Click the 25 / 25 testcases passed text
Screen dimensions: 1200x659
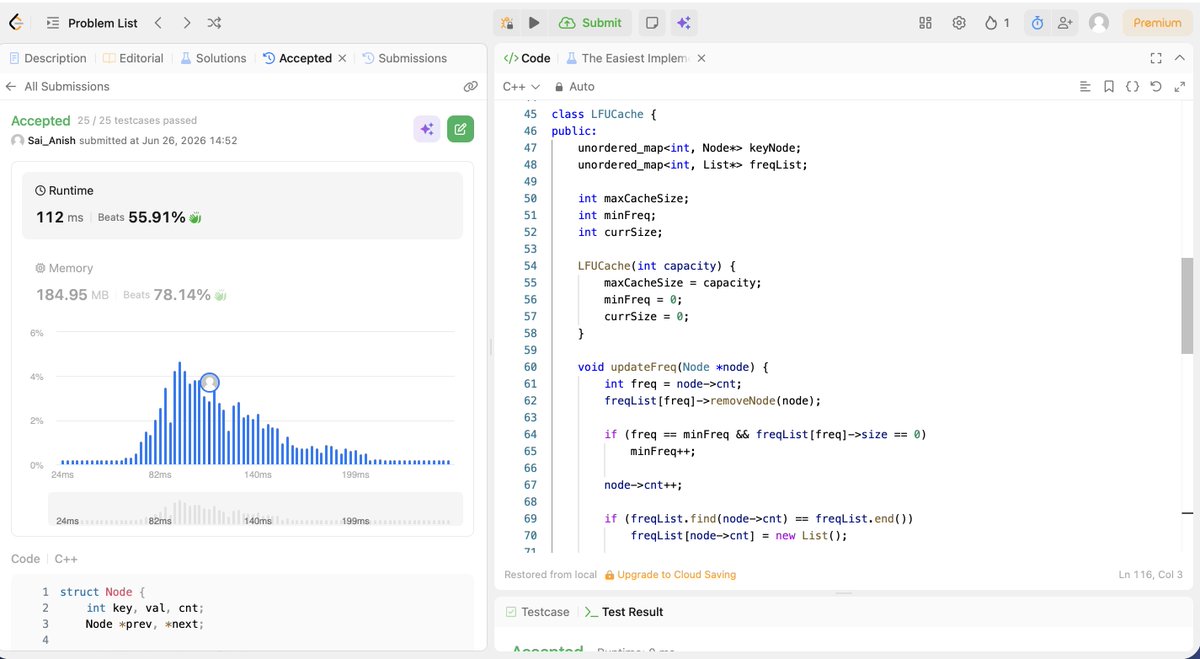coord(137,121)
